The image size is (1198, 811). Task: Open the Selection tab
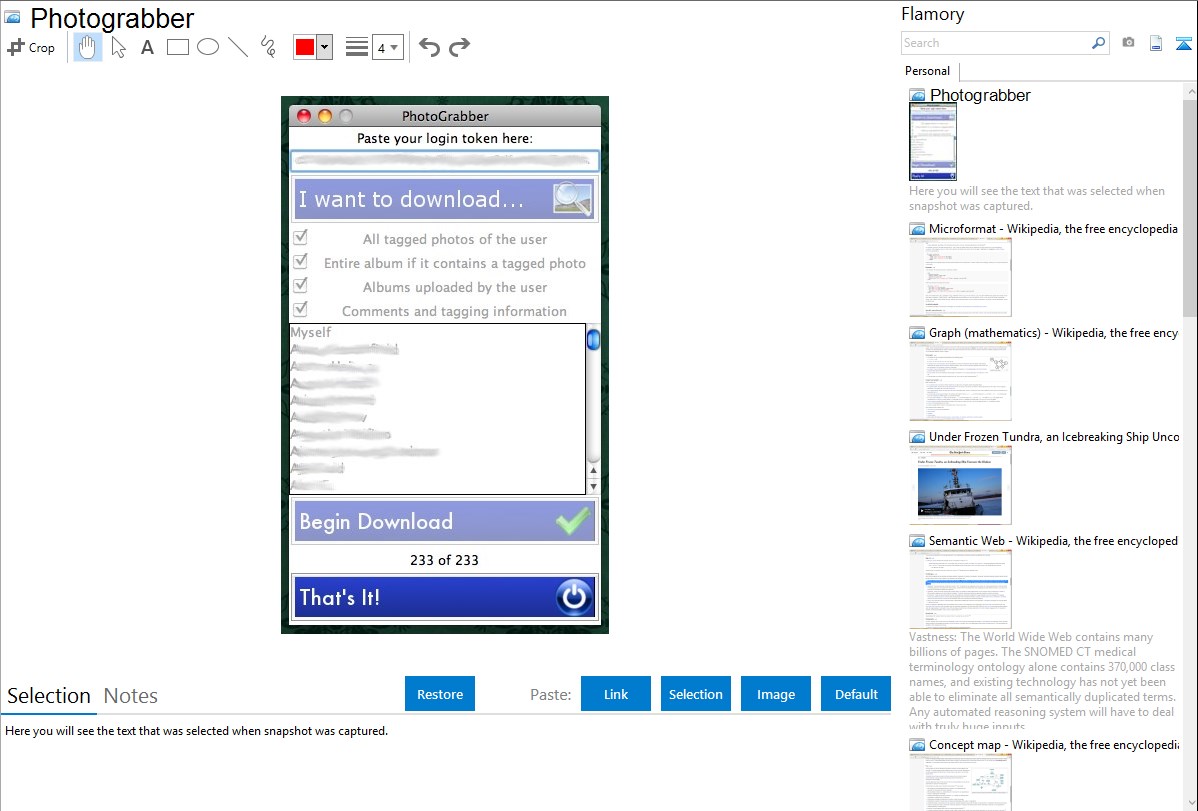coord(49,696)
